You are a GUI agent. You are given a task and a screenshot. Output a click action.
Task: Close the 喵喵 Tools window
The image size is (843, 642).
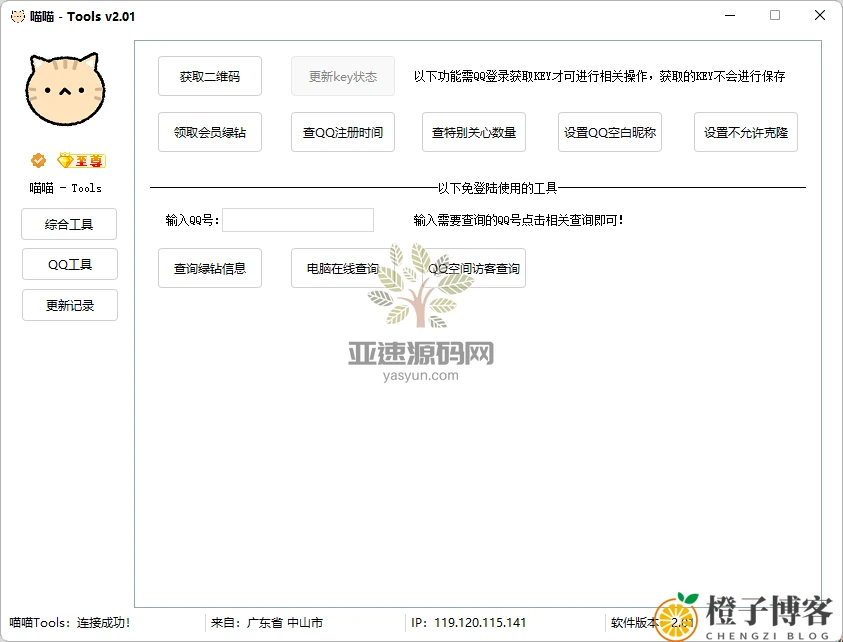(820, 16)
